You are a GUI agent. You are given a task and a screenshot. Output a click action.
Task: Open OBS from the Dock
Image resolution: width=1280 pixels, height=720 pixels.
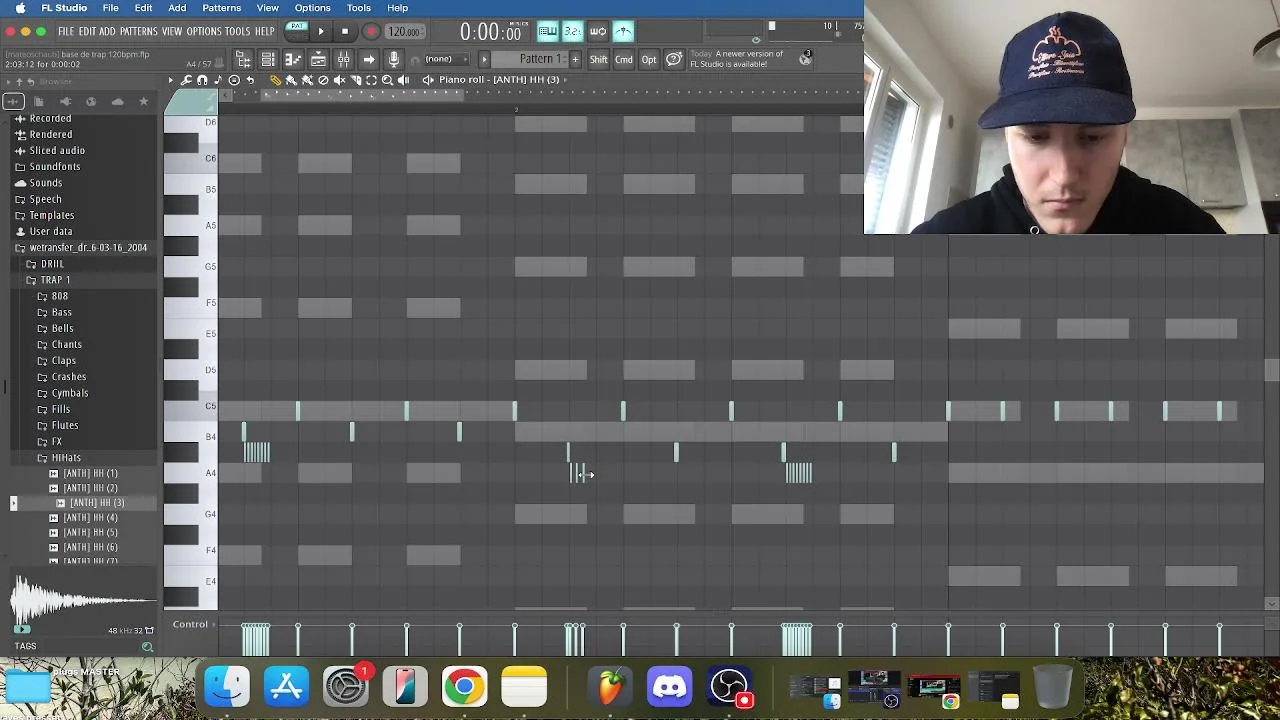730,687
